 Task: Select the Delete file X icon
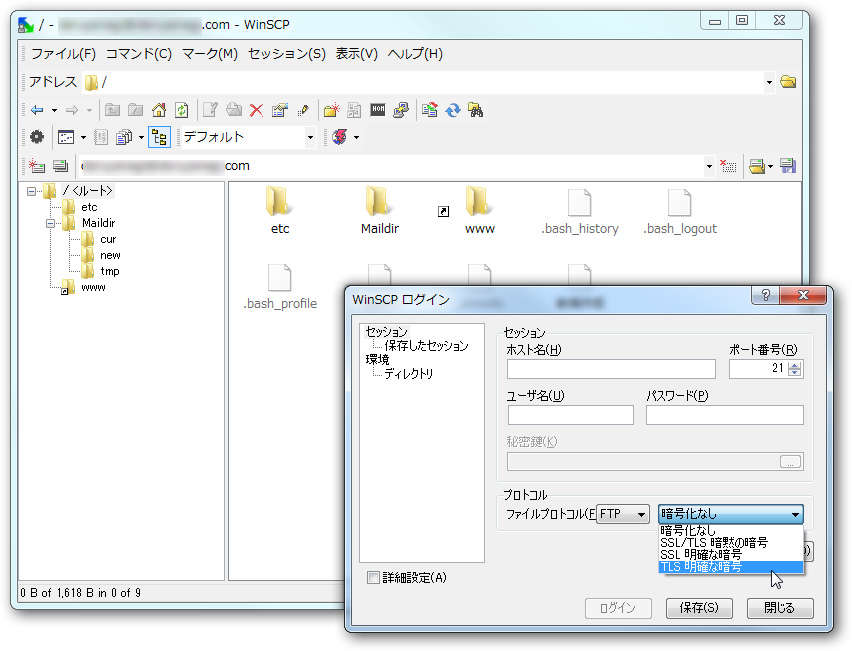click(258, 110)
